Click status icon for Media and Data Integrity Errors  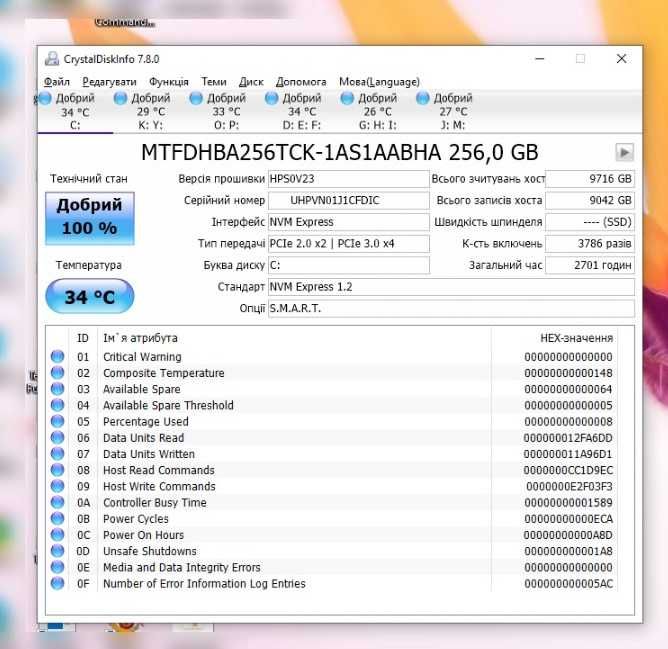[x=58, y=567]
